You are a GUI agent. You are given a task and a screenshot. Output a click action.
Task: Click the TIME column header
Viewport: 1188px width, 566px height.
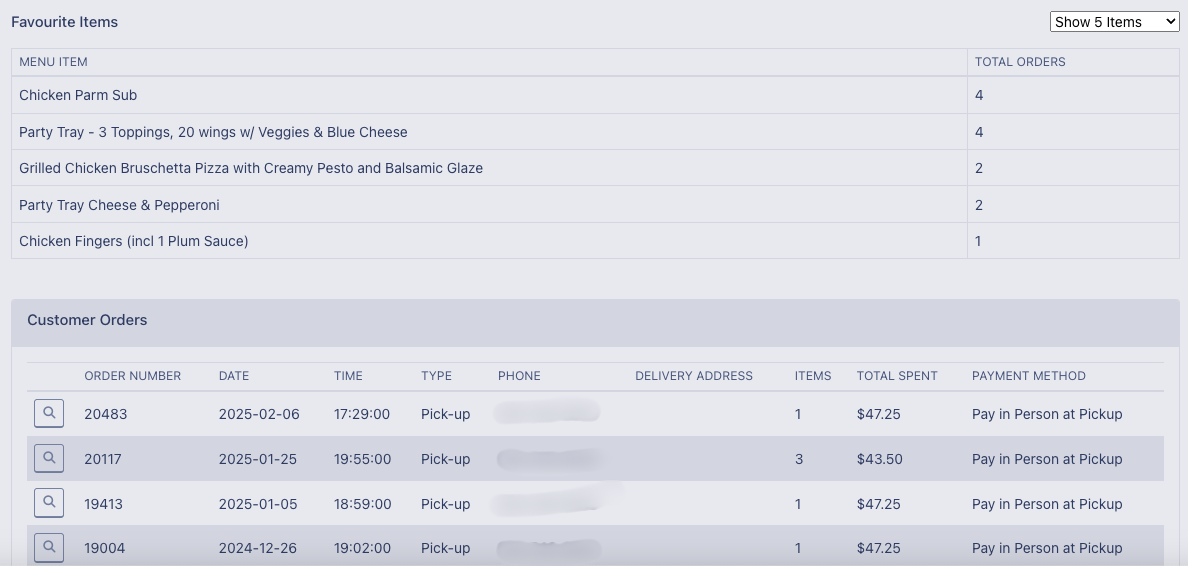pyautogui.click(x=348, y=376)
